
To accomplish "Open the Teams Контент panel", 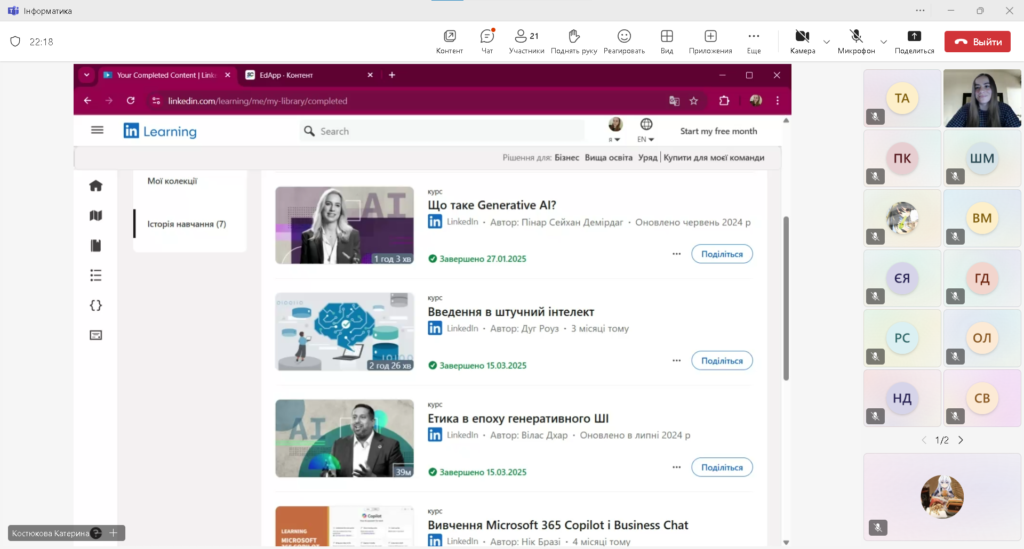I will click(449, 41).
